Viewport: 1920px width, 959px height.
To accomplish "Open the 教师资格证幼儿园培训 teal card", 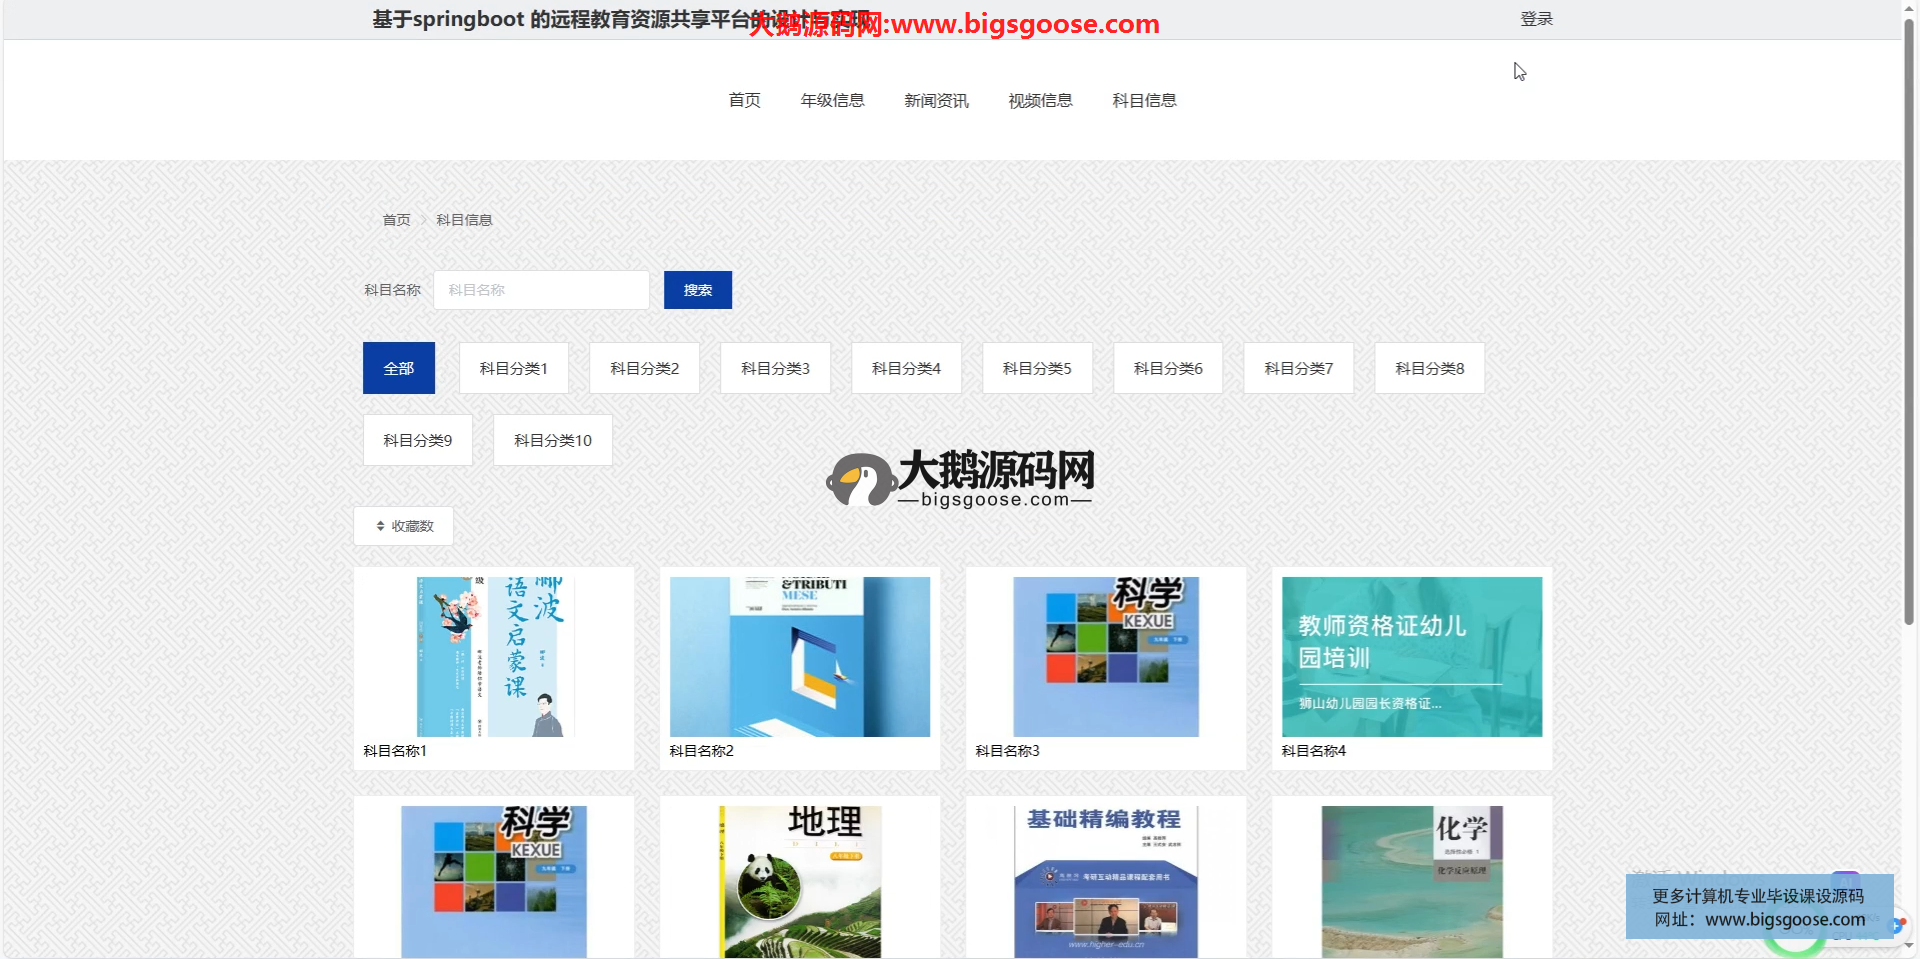I will click(1411, 657).
